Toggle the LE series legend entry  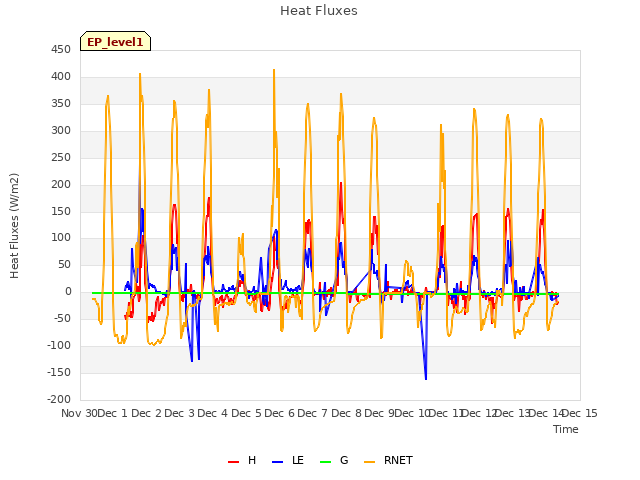[x=288, y=460]
